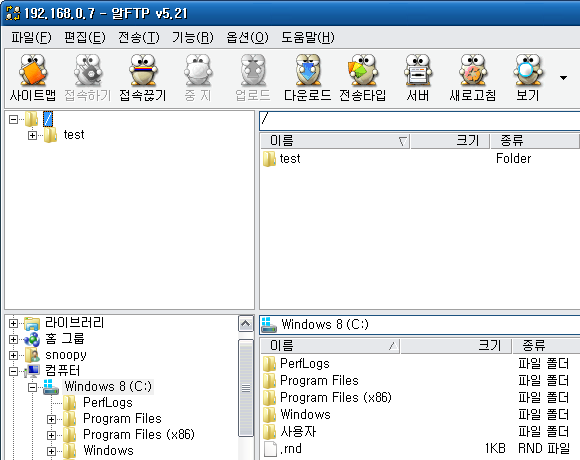
Task: Expand the 라이브러리 tree node
Action: click(x=13, y=324)
